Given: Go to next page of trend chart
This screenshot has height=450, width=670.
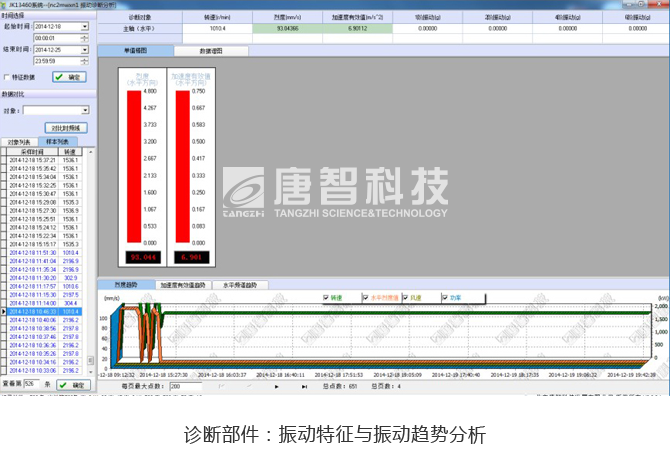Looking at the screenshot, I should pos(276,386).
